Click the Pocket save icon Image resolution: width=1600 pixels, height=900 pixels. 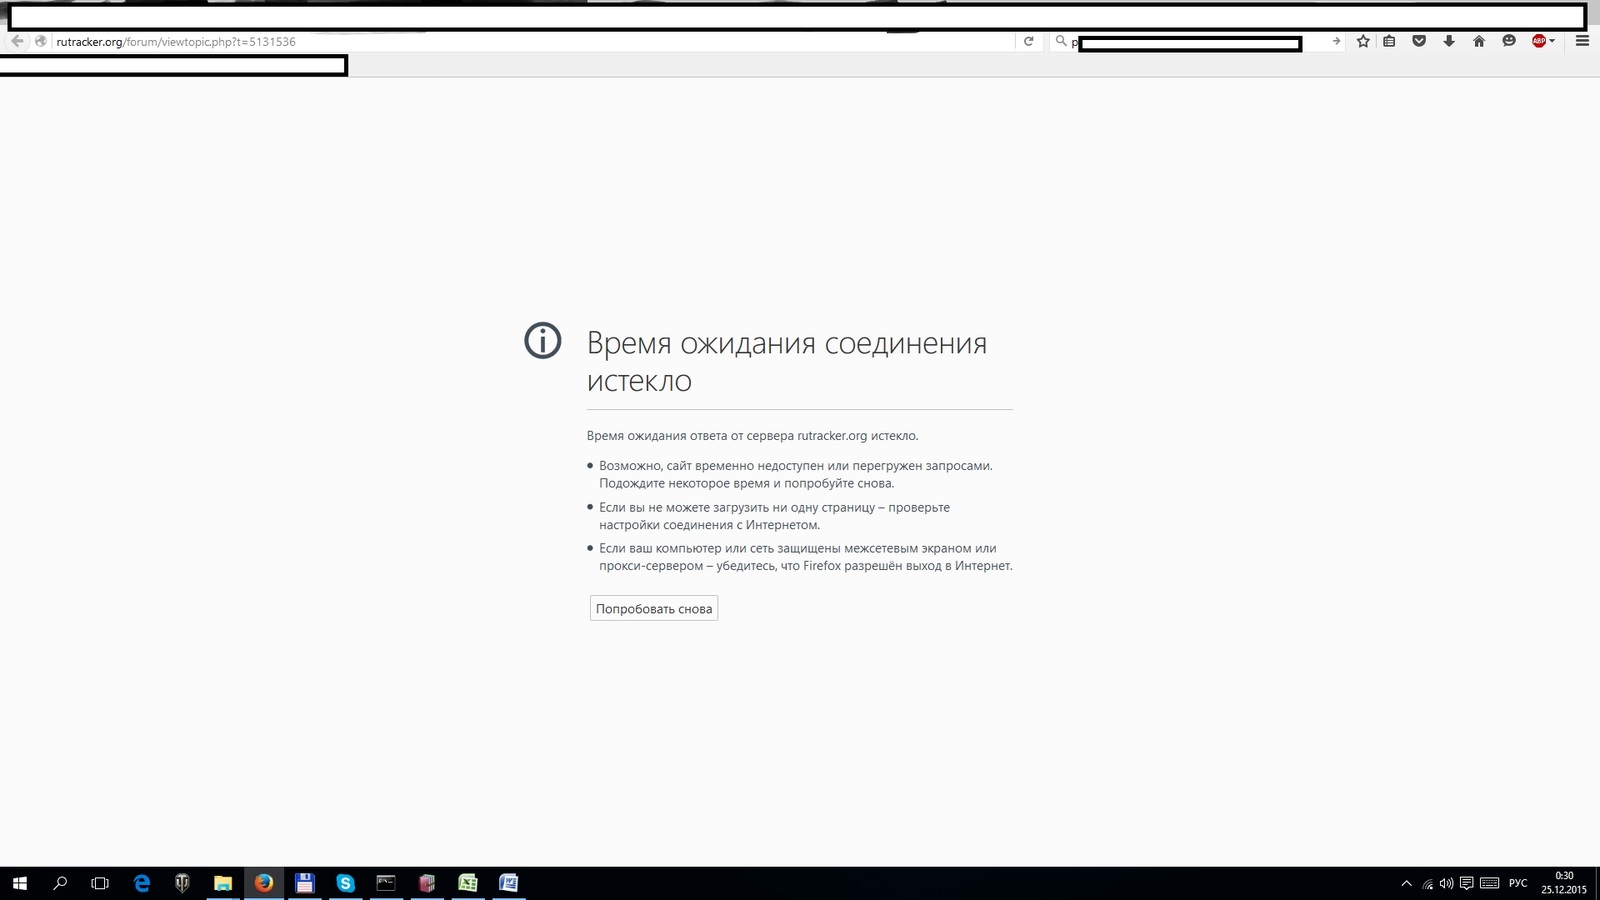coord(1419,41)
